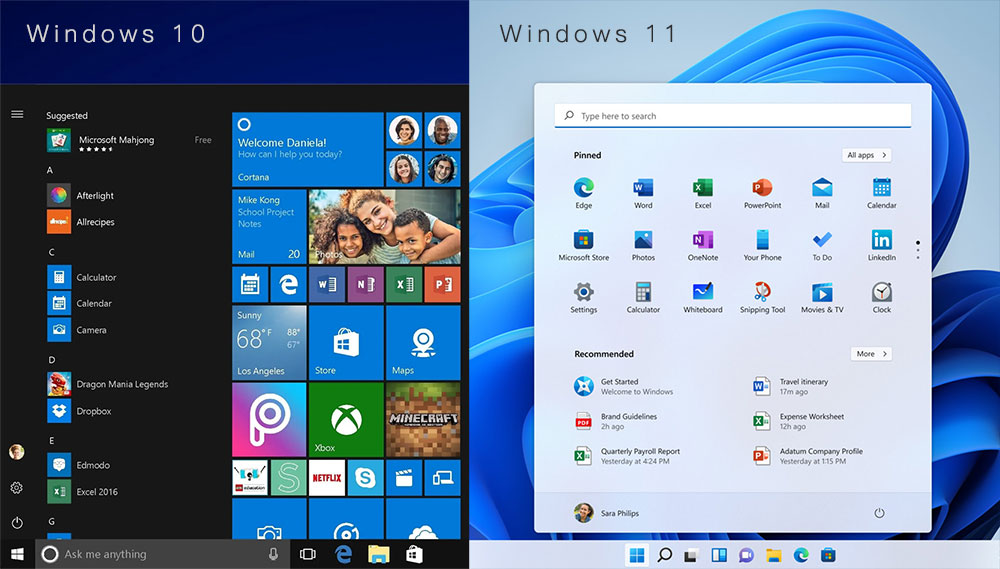Screen dimensions: 1000x569
Task: Open Snipping Tool pinned app
Action: [x=762, y=297]
